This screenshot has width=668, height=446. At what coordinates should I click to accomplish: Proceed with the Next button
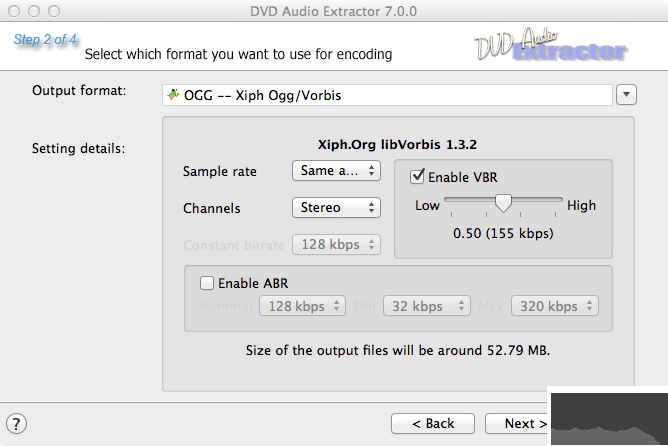pyautogui.click(x=519, y=423)
